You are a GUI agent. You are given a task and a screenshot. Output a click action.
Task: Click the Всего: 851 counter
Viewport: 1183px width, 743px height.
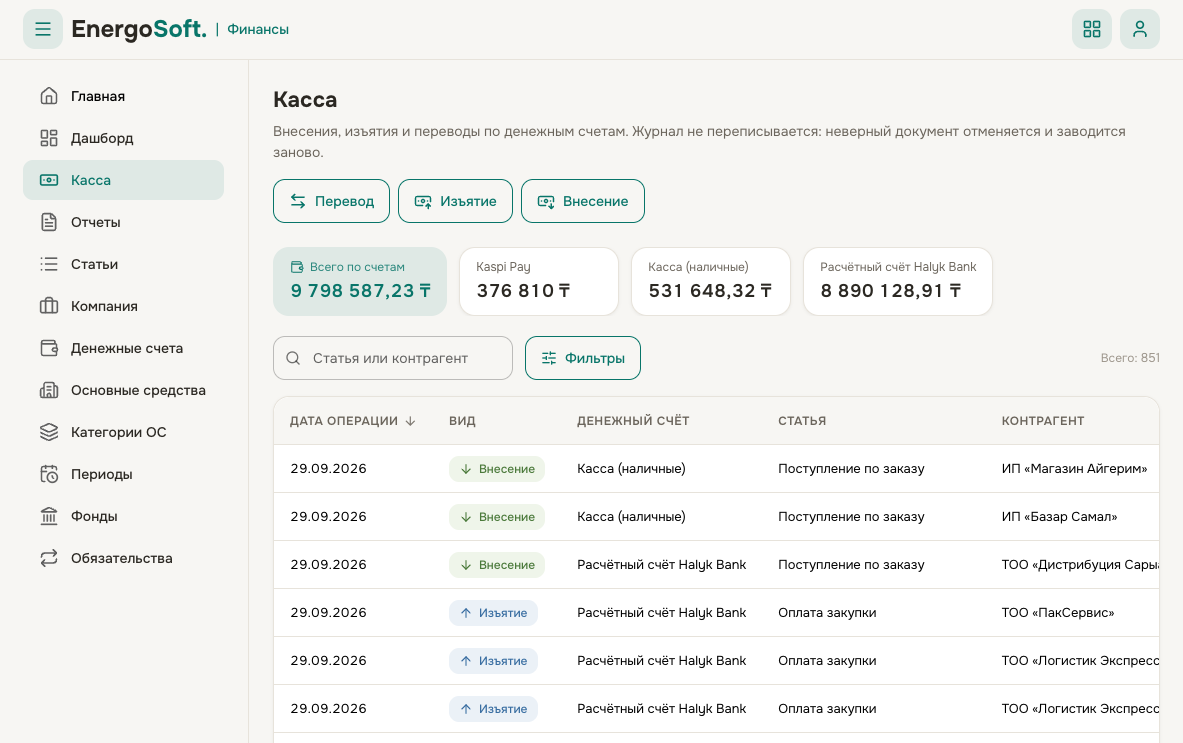coord(1129,358)
